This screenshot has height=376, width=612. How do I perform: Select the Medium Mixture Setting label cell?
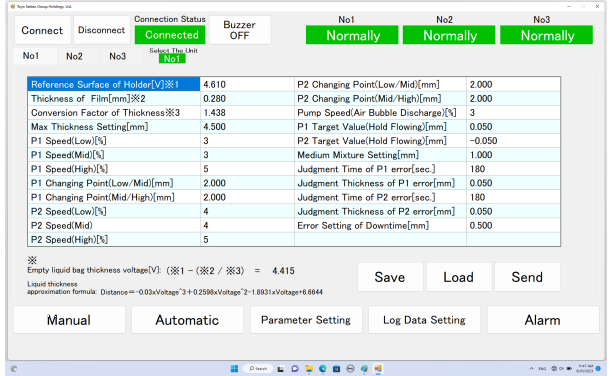coord(380,155)
